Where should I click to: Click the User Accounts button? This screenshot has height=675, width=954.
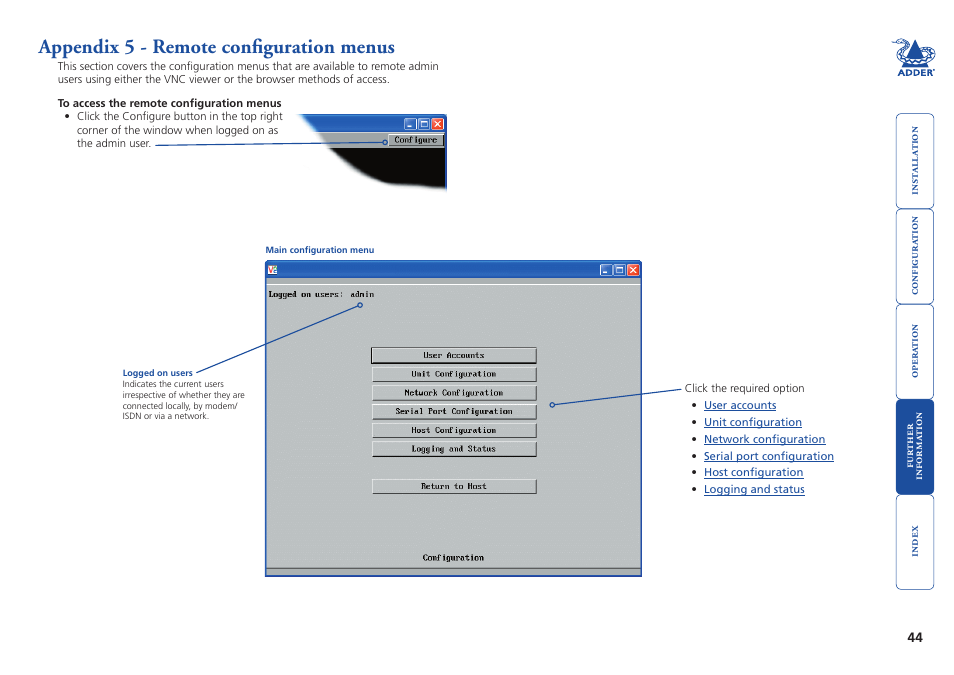pos(454,355)
